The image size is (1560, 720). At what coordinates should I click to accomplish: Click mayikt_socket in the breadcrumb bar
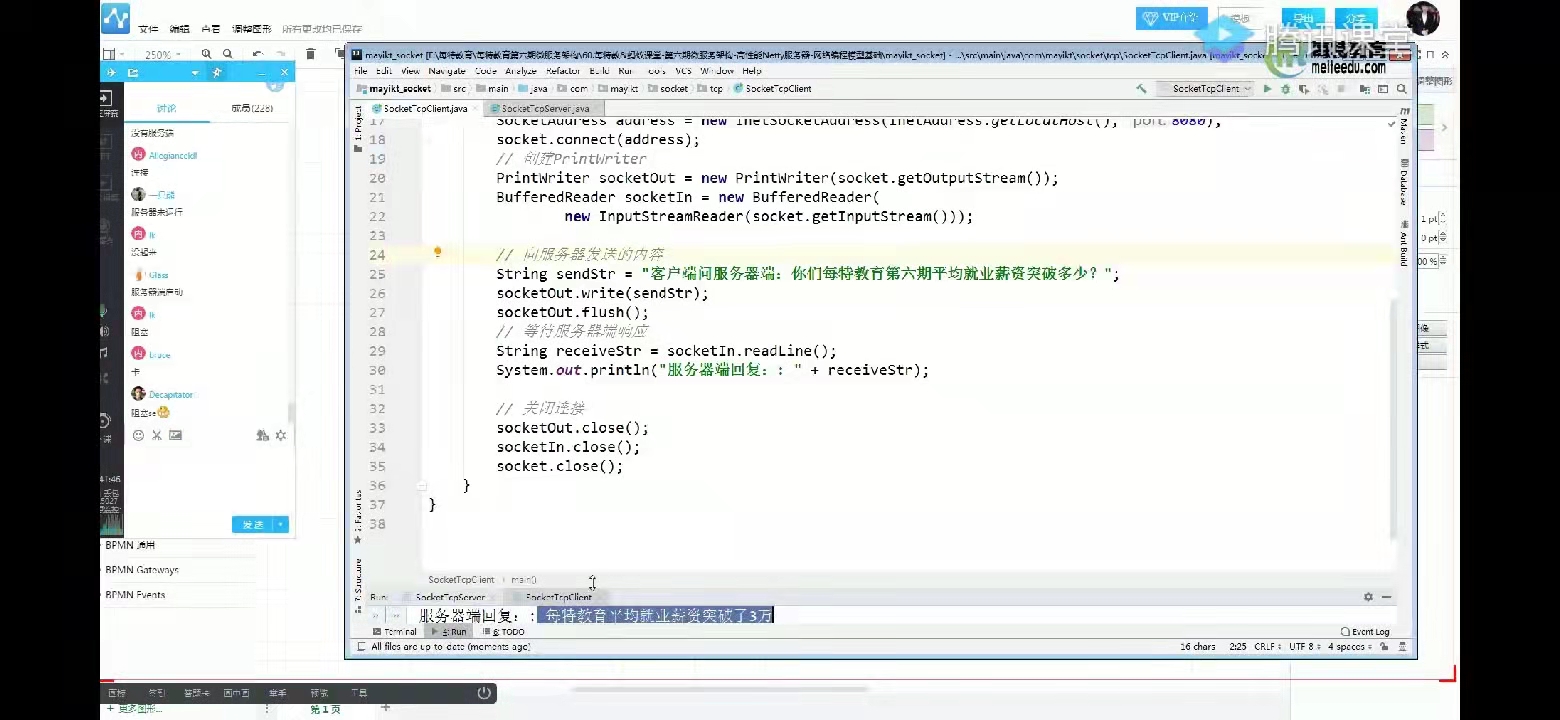tap(393, 89)
